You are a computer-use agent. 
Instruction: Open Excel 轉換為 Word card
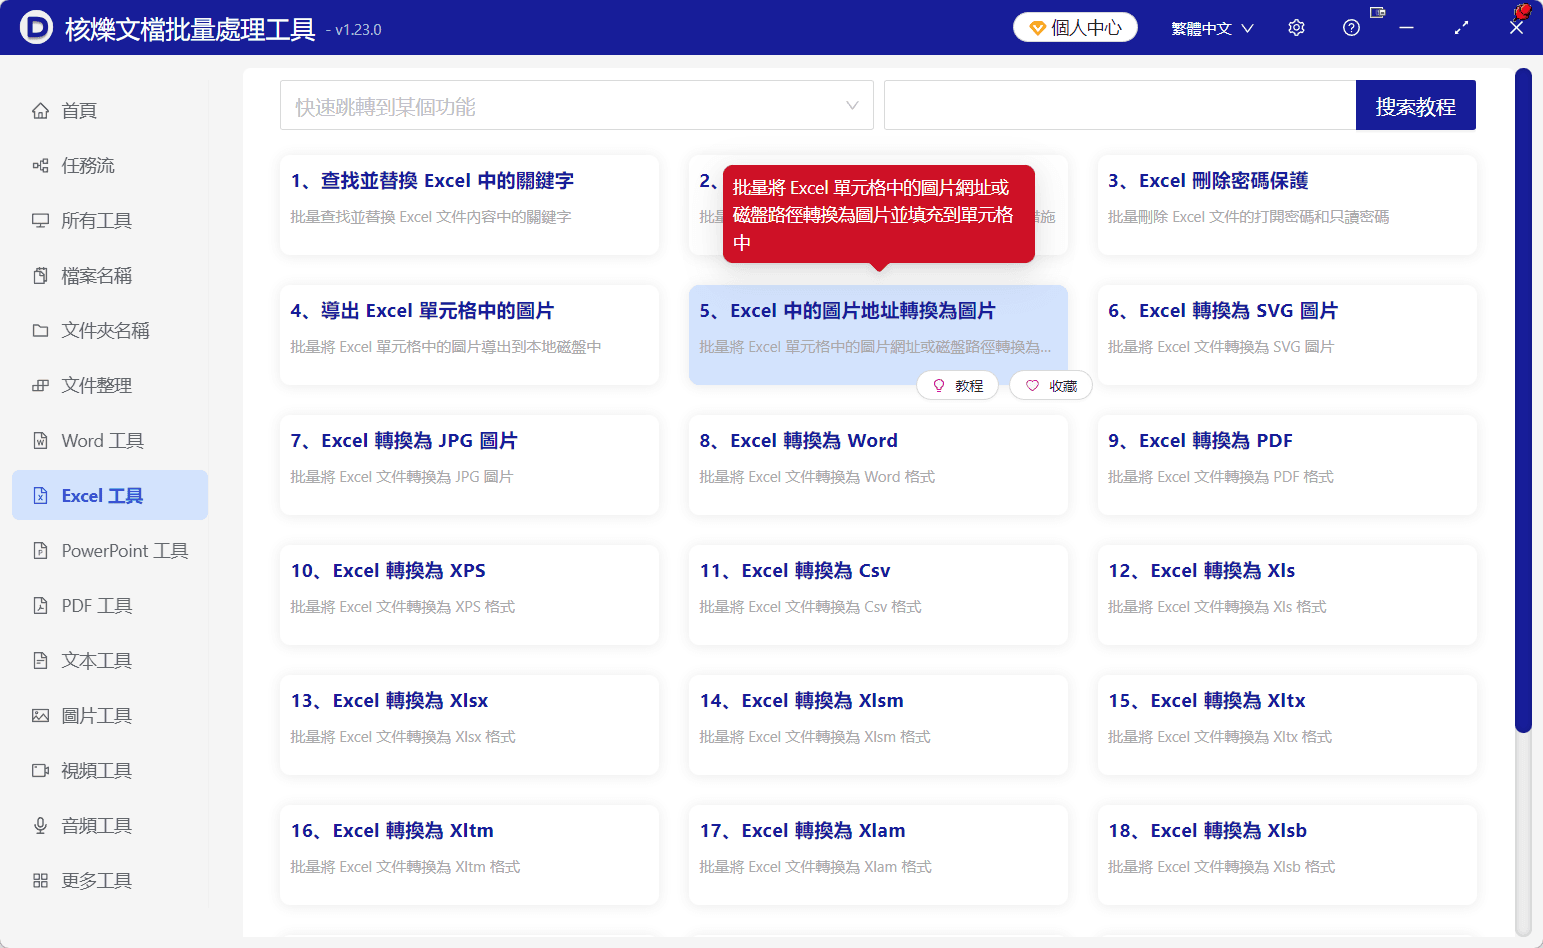[x=878, y=465]
